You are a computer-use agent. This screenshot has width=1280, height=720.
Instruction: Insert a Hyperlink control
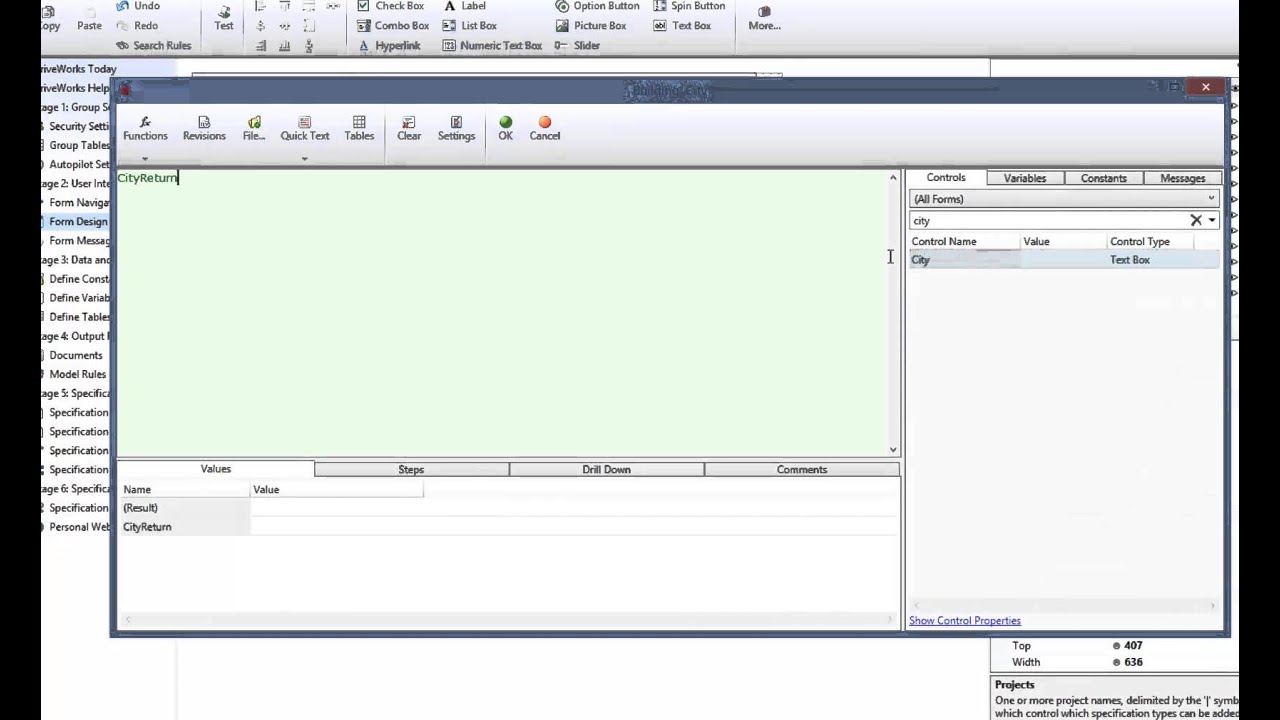coord(389,45)
